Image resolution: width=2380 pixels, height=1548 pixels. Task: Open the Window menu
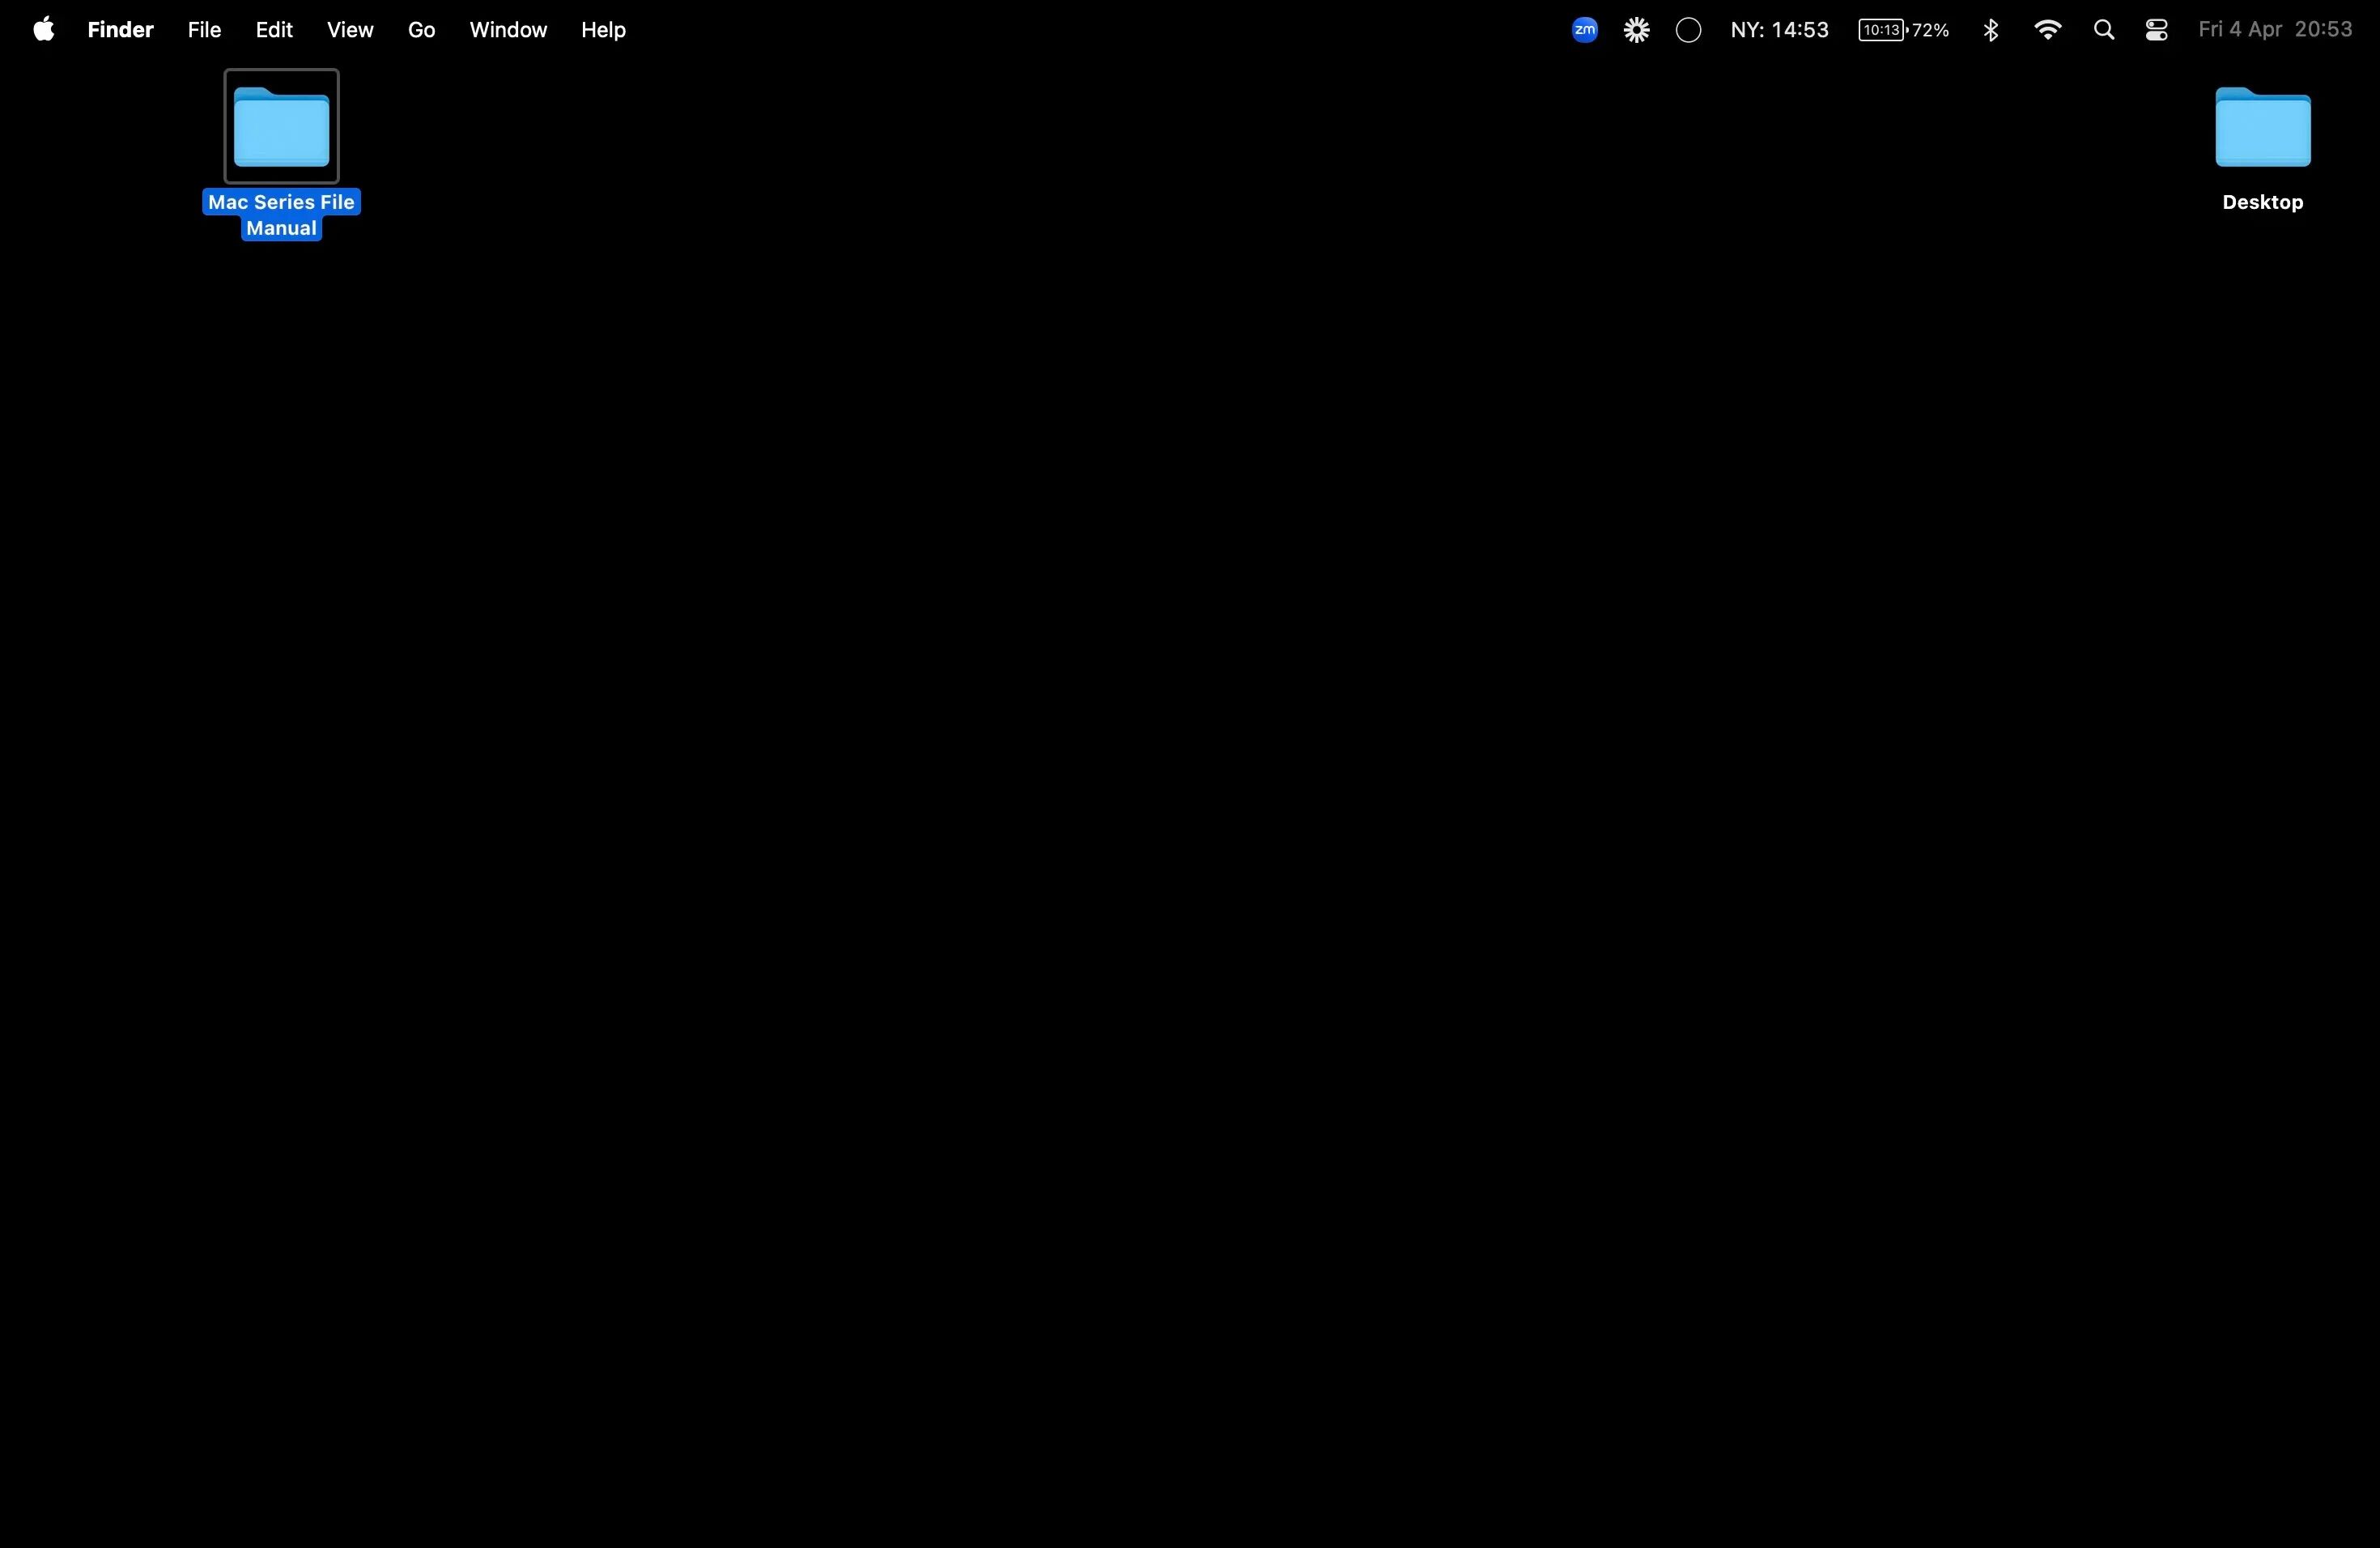tap(508, 30)
